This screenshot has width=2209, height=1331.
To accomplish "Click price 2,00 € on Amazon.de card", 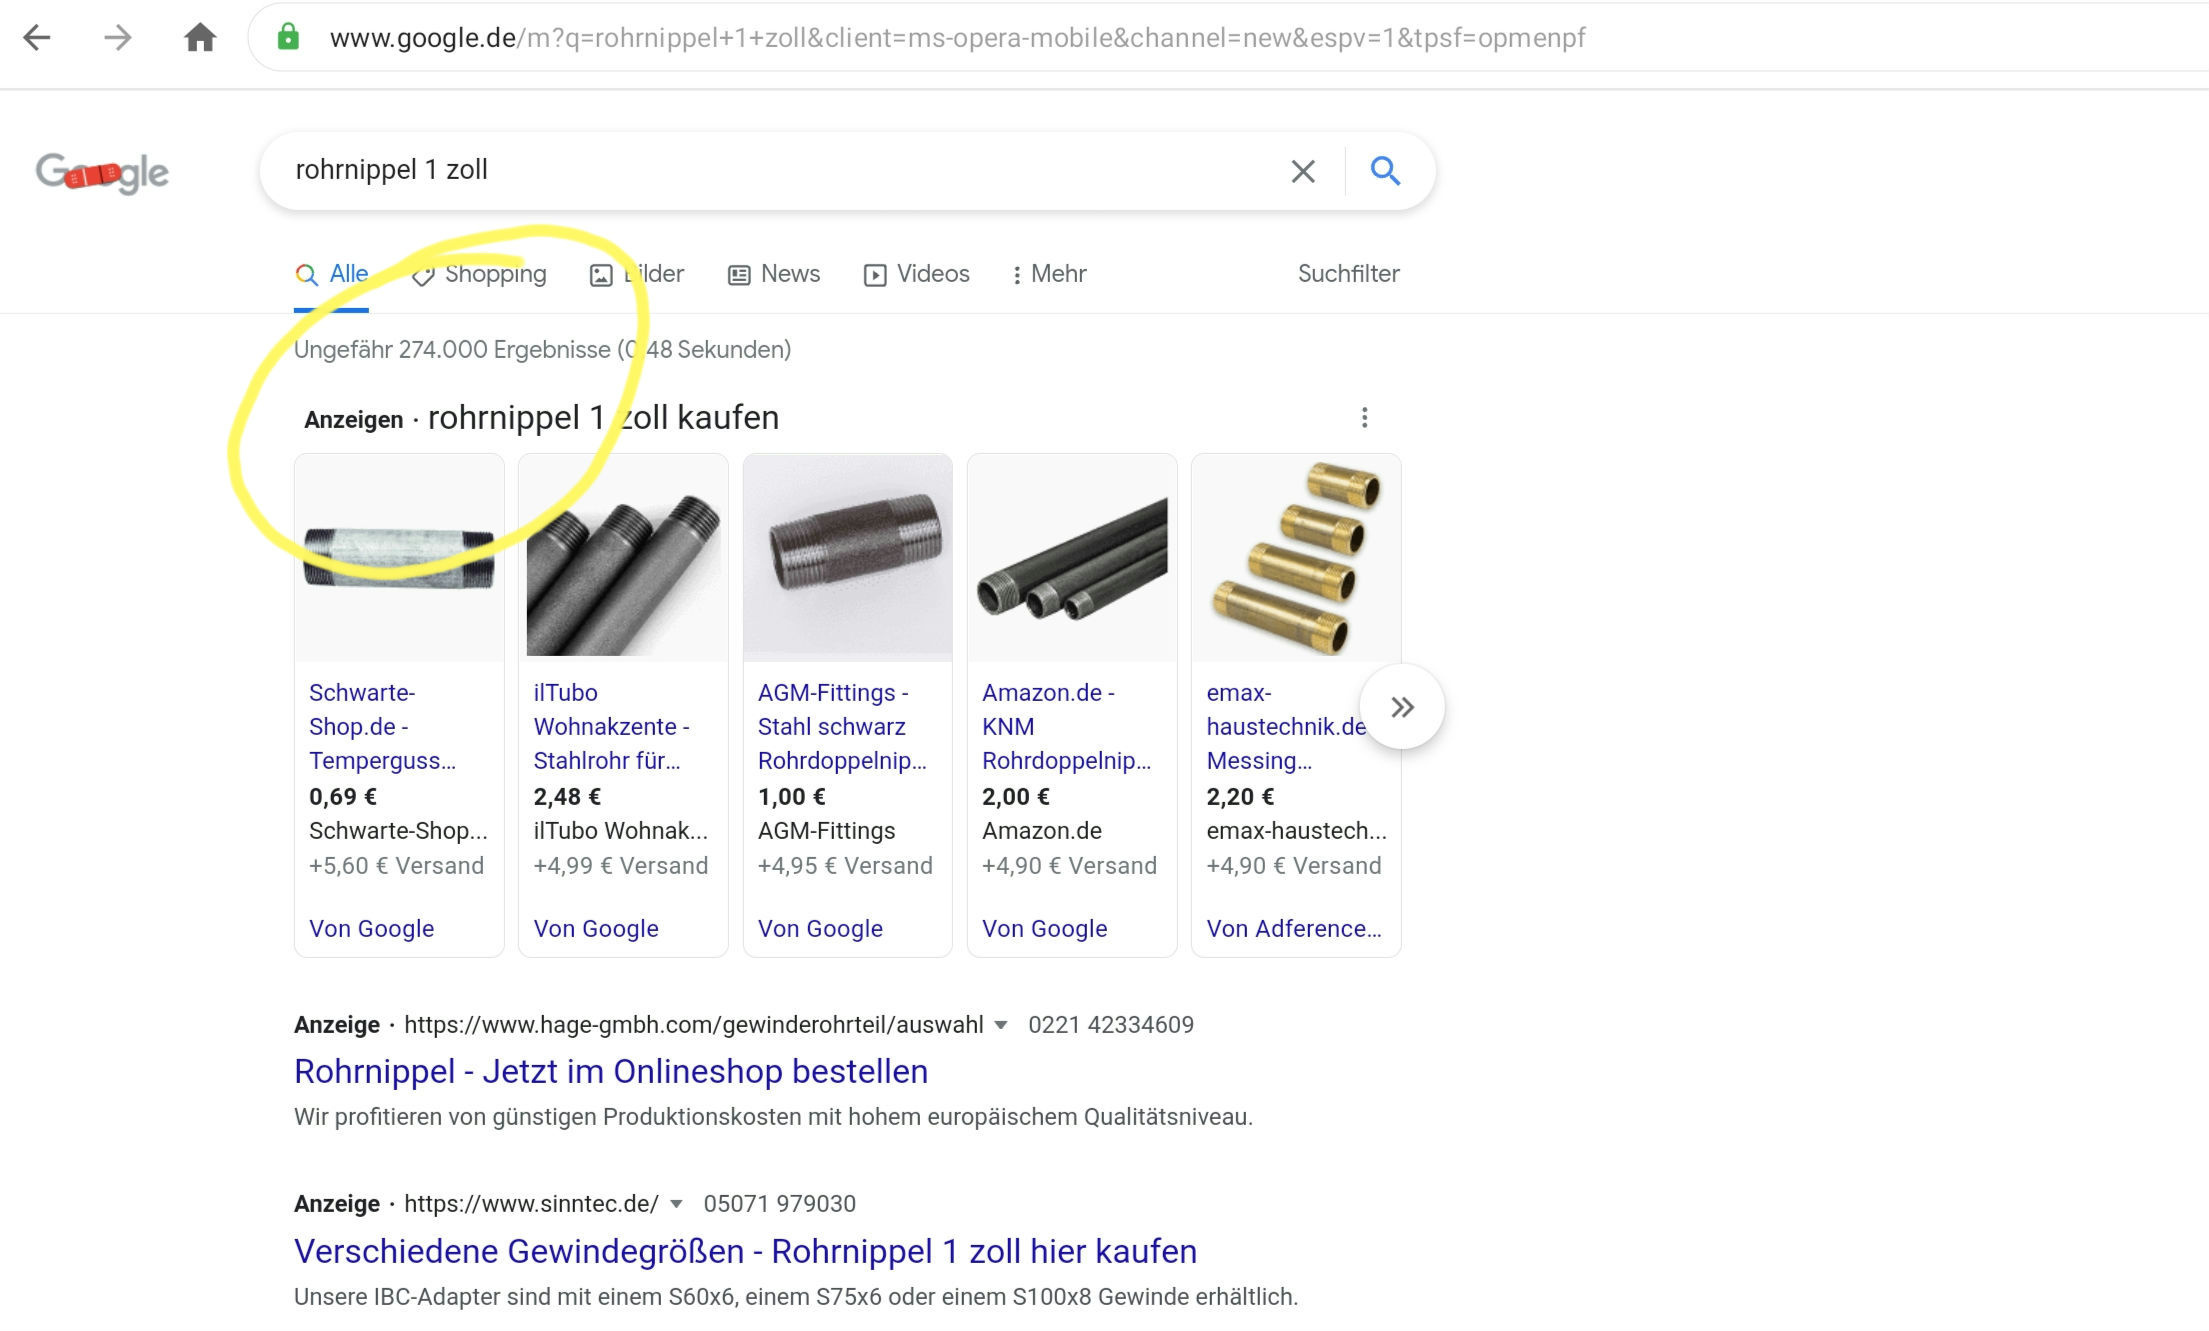I will pyautogui.click(x=1016, y=797).
